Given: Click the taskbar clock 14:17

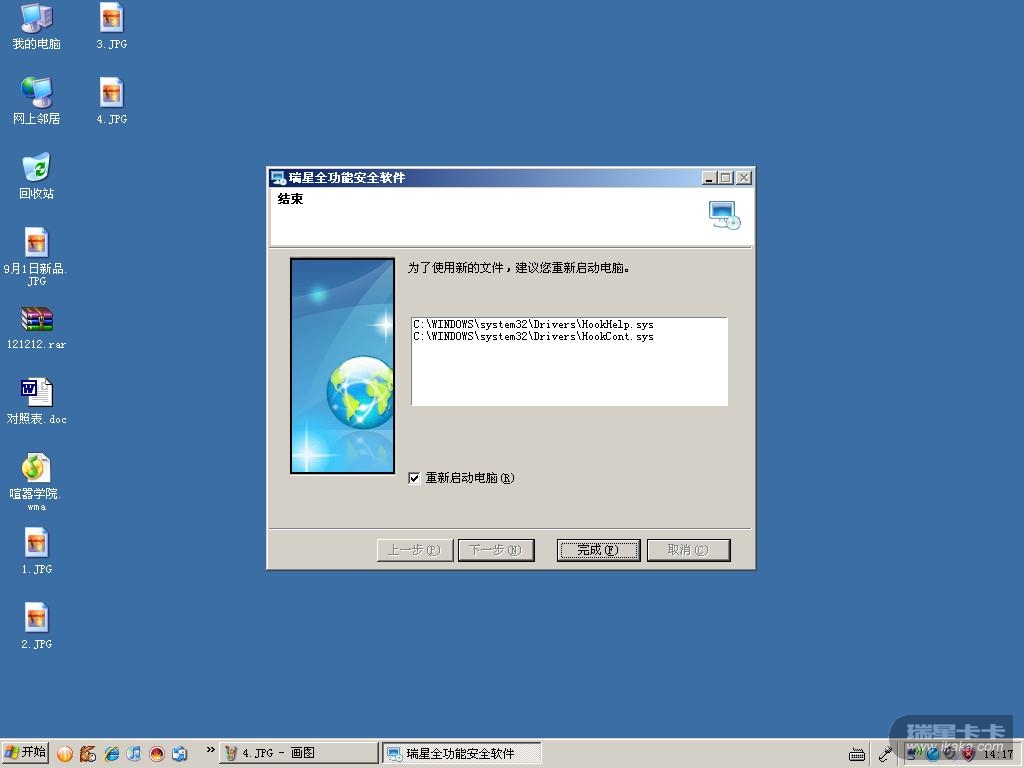Looking at the screenshot, I should click(x=998, y=754).
